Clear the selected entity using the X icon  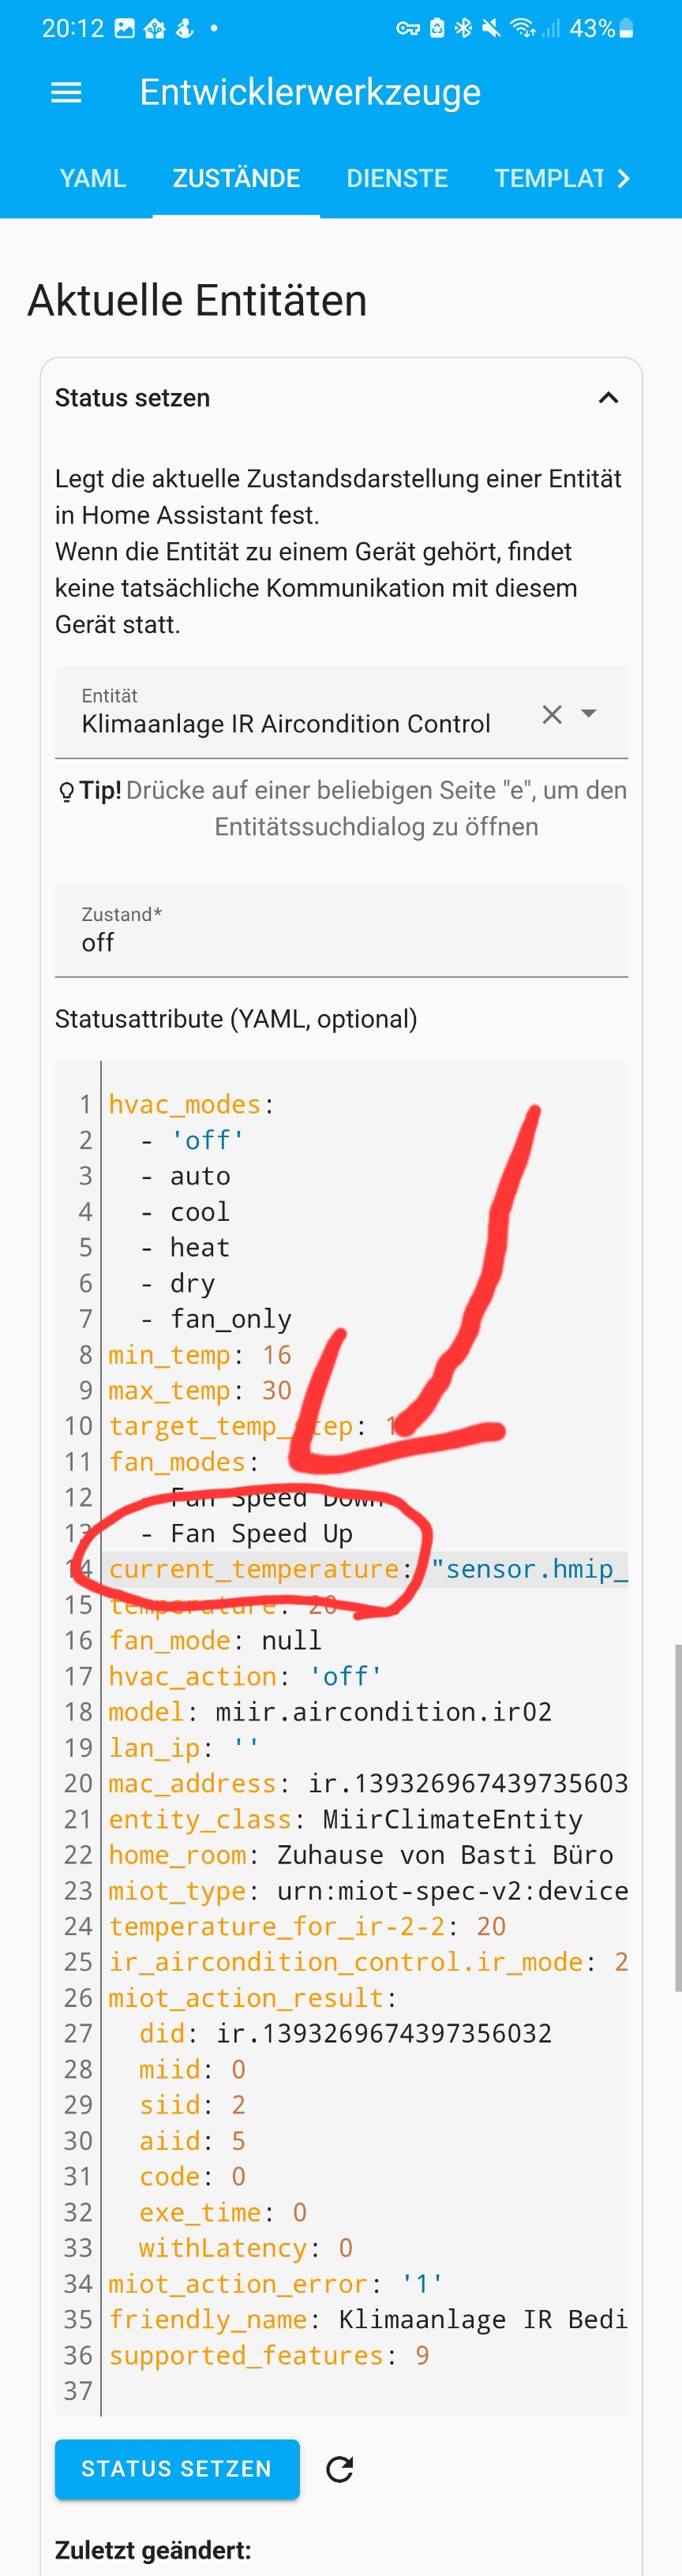tap(552, 714)
